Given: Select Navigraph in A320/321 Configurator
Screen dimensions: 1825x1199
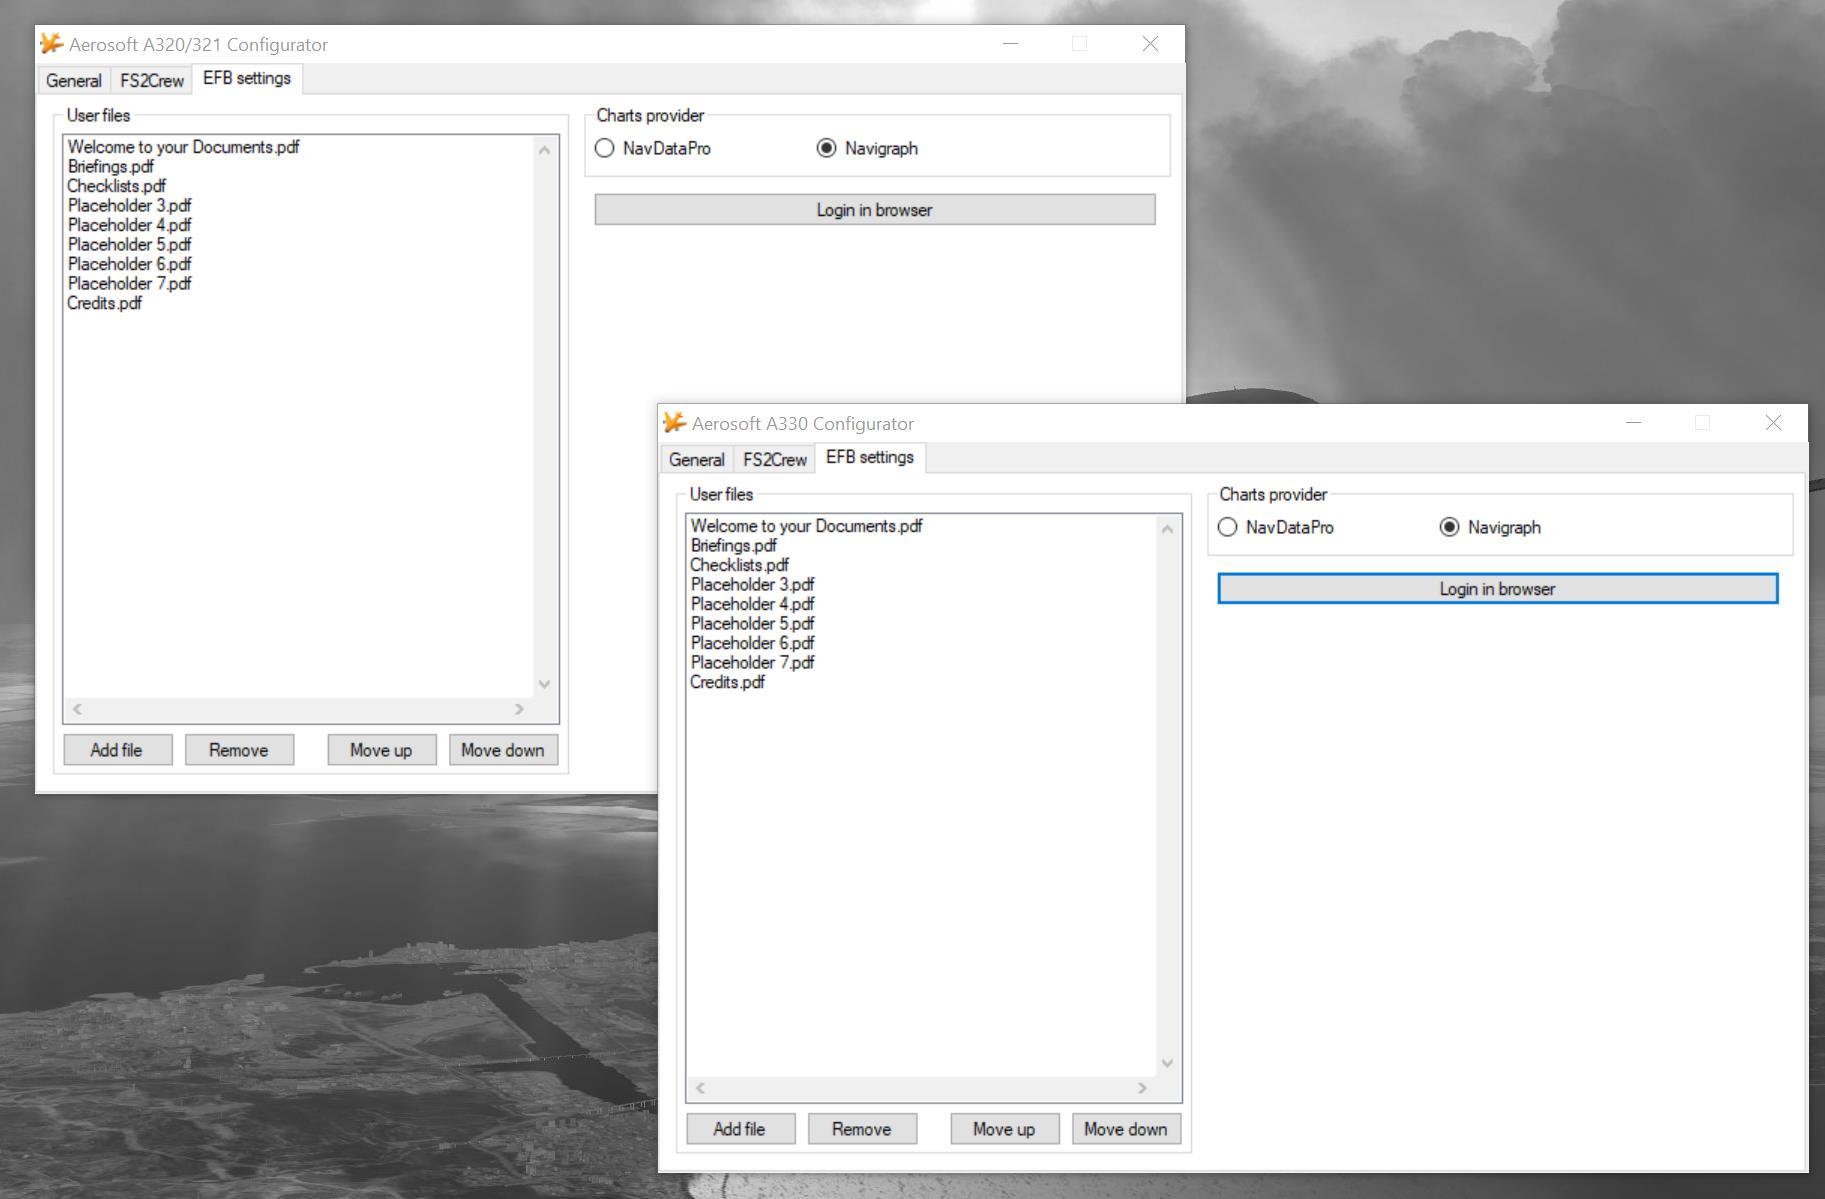Looking at the screenshot, I should [x=826, y=148].
